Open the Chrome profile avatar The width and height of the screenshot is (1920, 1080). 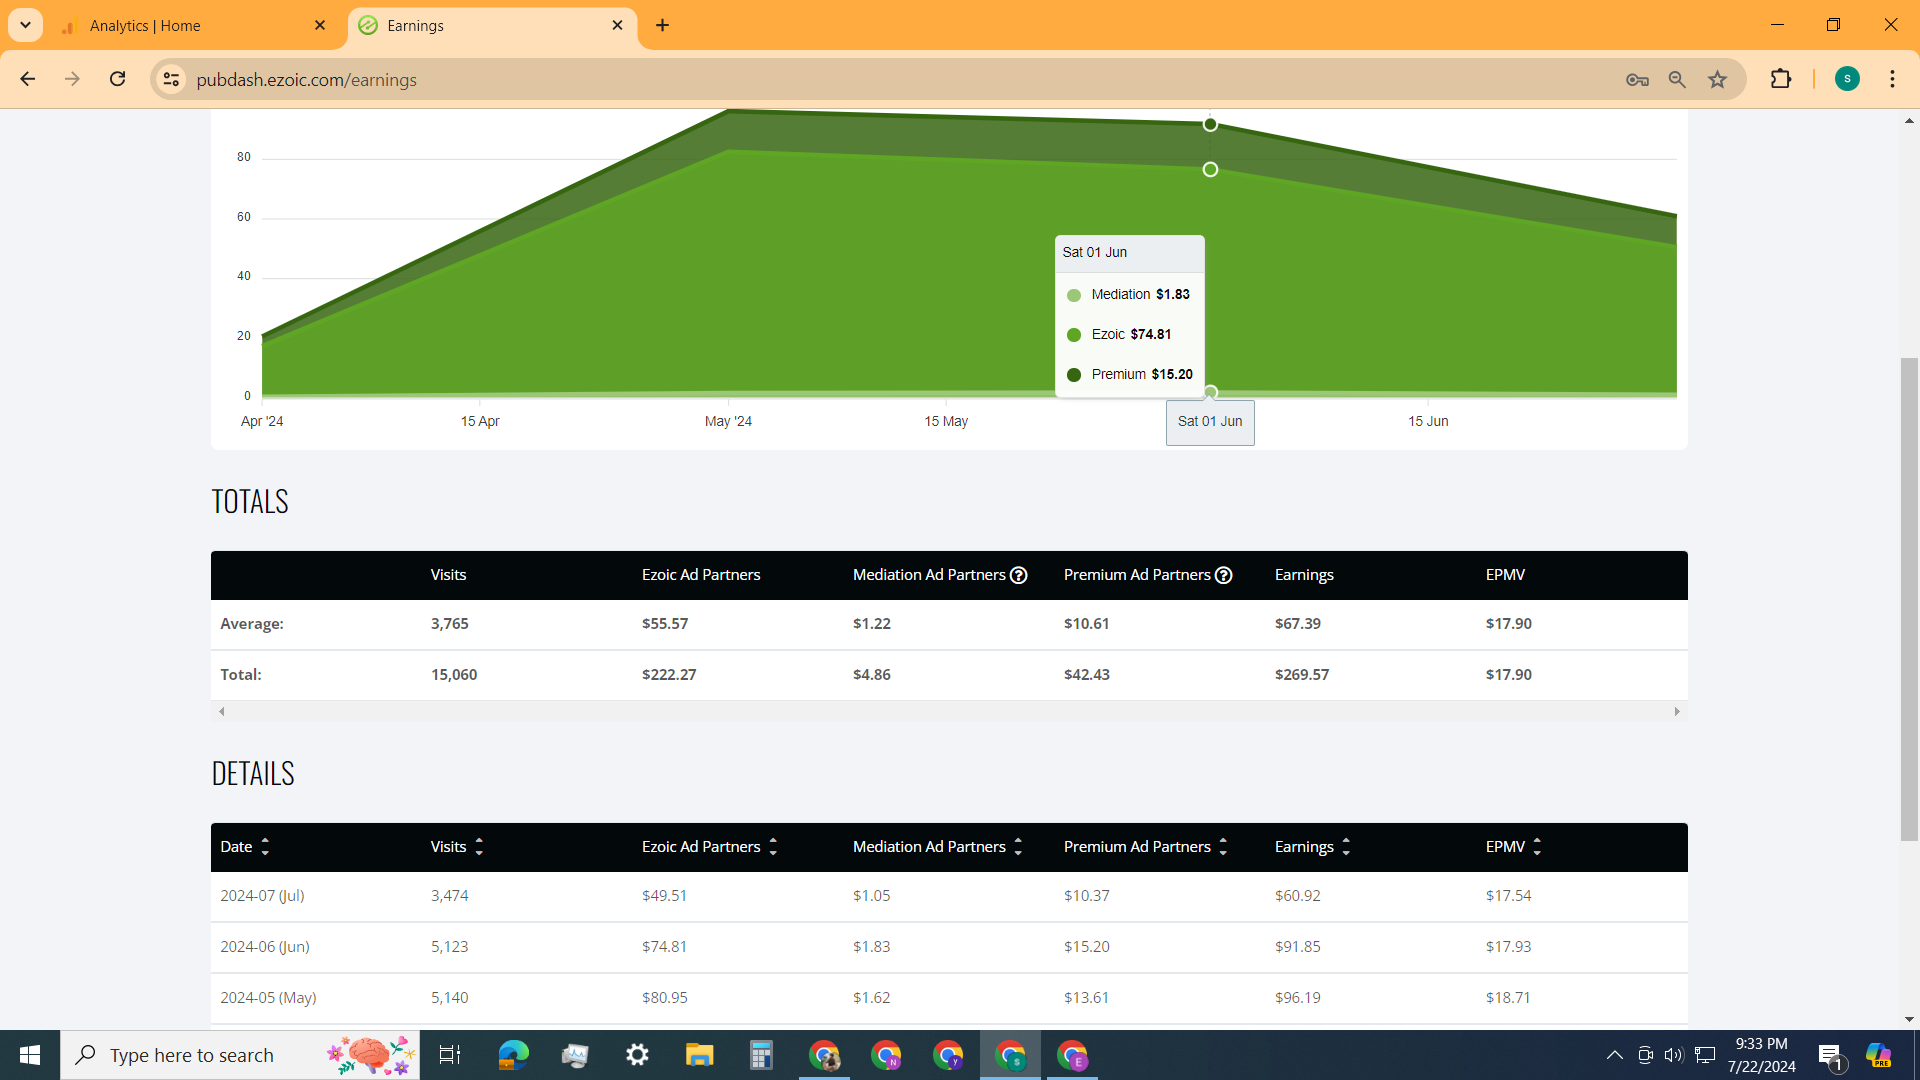tap(1847, 79)
